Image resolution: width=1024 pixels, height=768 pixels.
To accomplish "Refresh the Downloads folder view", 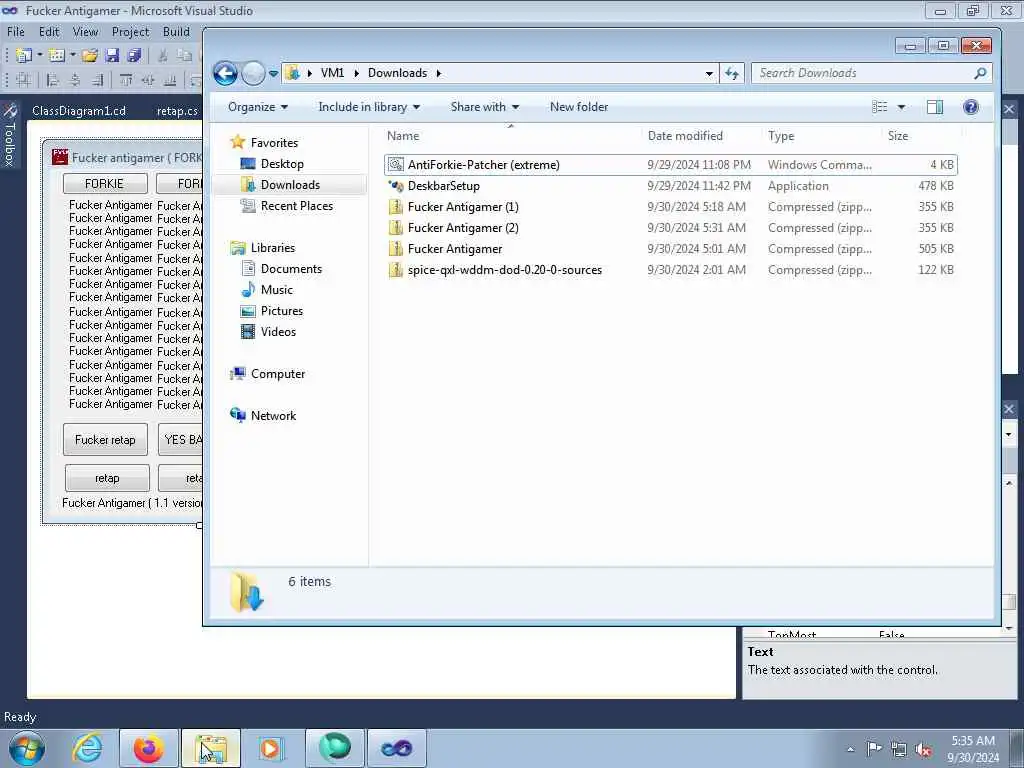I will coord(732,73).
